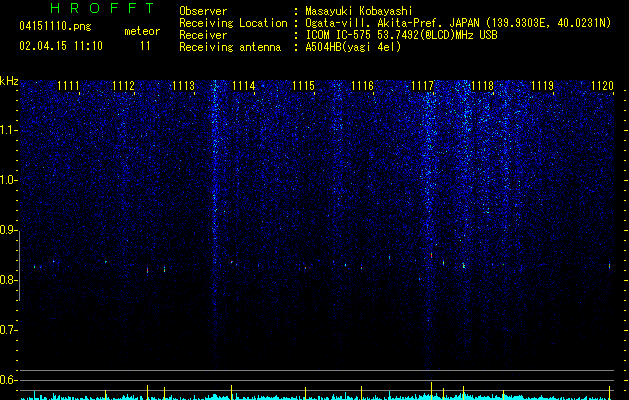Select the filename 04151110.png

(x=55, y=27)
